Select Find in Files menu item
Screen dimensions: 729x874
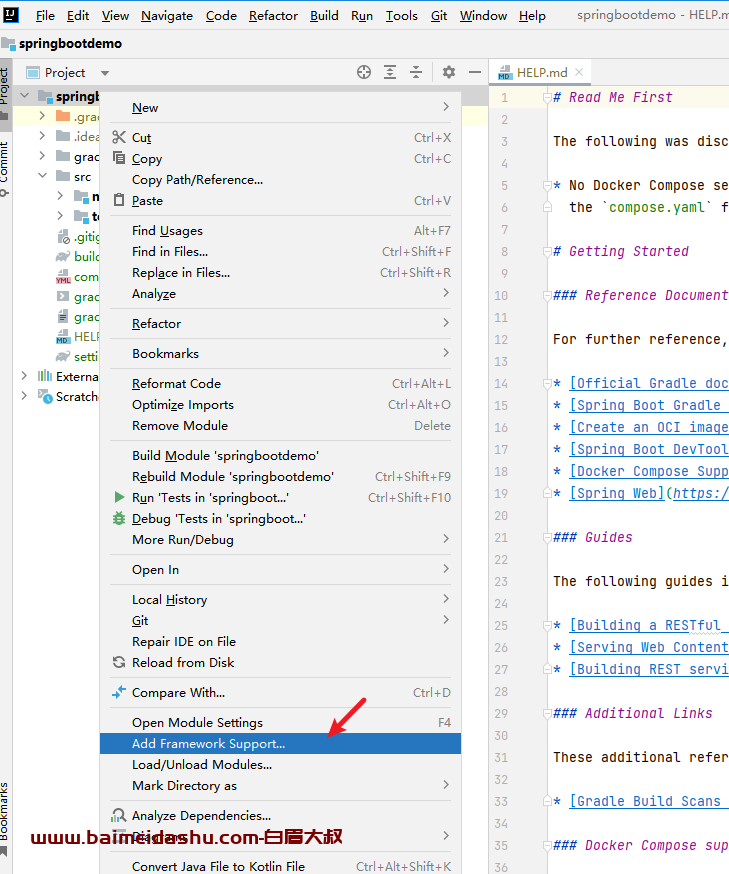click(x=280, y=251)
